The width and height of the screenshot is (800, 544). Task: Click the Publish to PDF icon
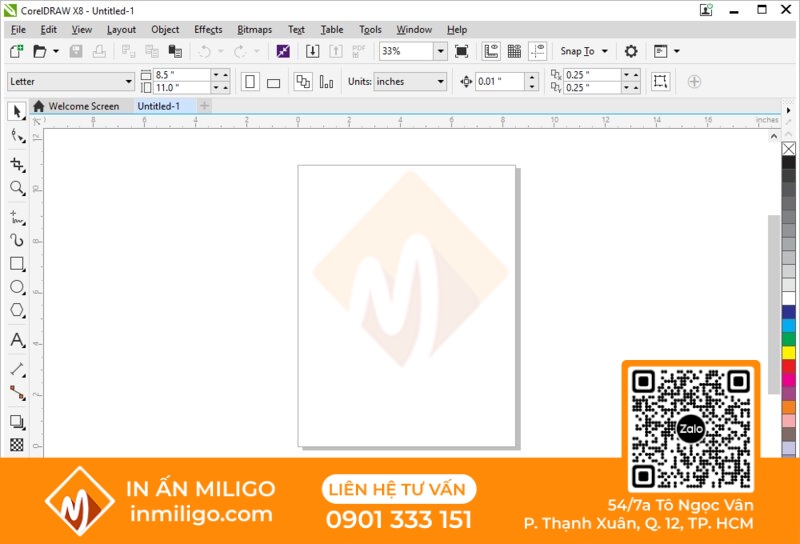click(359, 51)
